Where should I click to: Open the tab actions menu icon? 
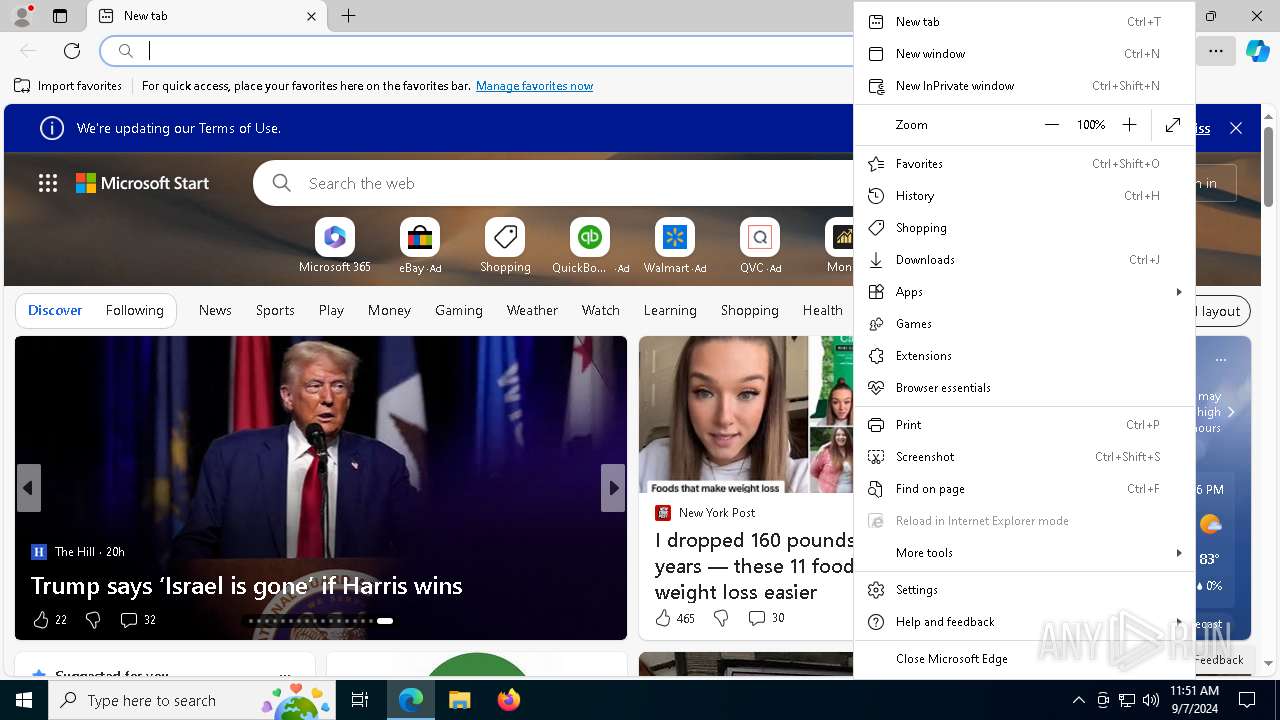pos(60,16)
